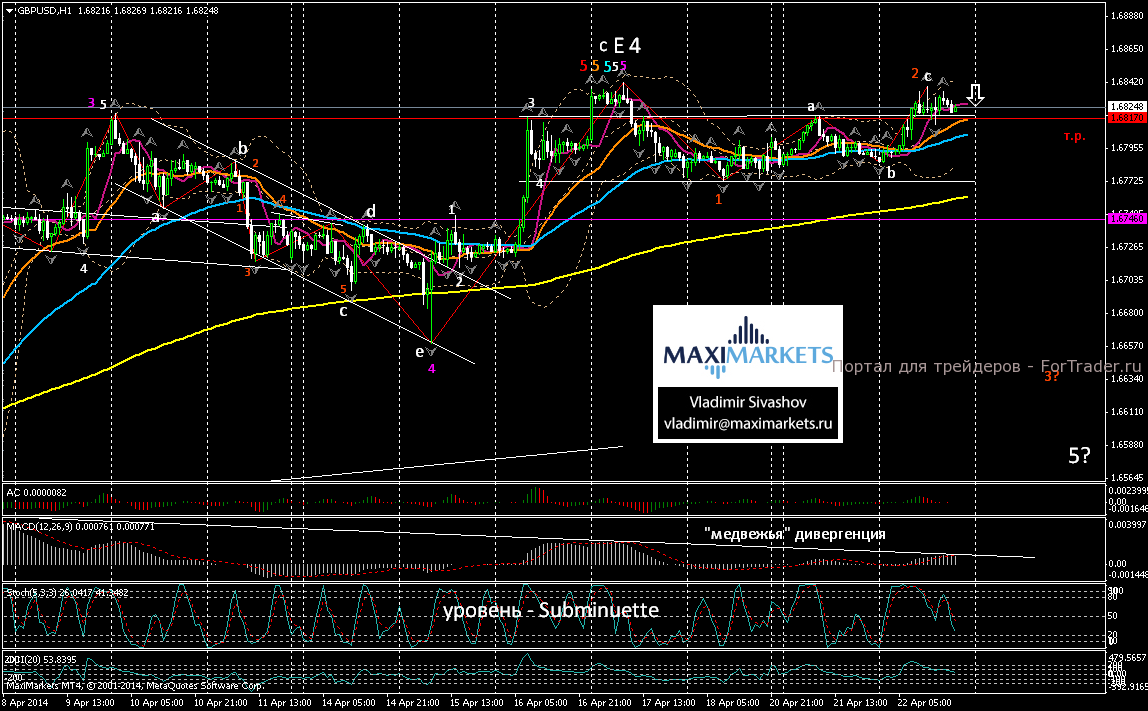Click the magenta '3' label near 9 Apr peak
The width and height of the screenshot is (1148, 711).
pos(92,103)
